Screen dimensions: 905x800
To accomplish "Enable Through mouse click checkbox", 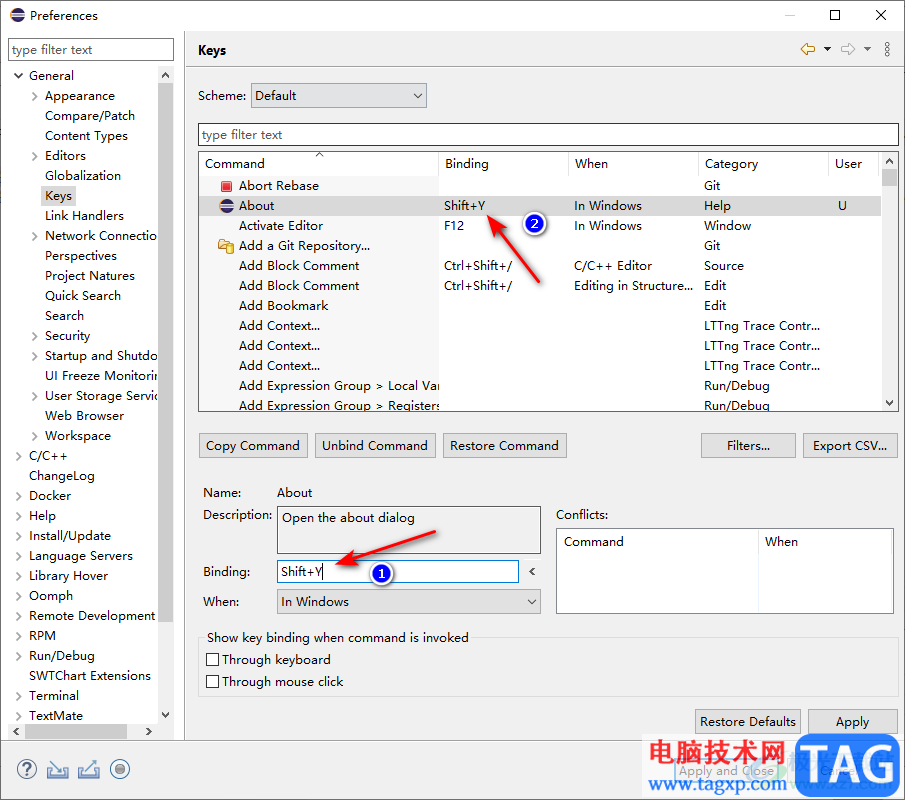I will click(212, 681).
